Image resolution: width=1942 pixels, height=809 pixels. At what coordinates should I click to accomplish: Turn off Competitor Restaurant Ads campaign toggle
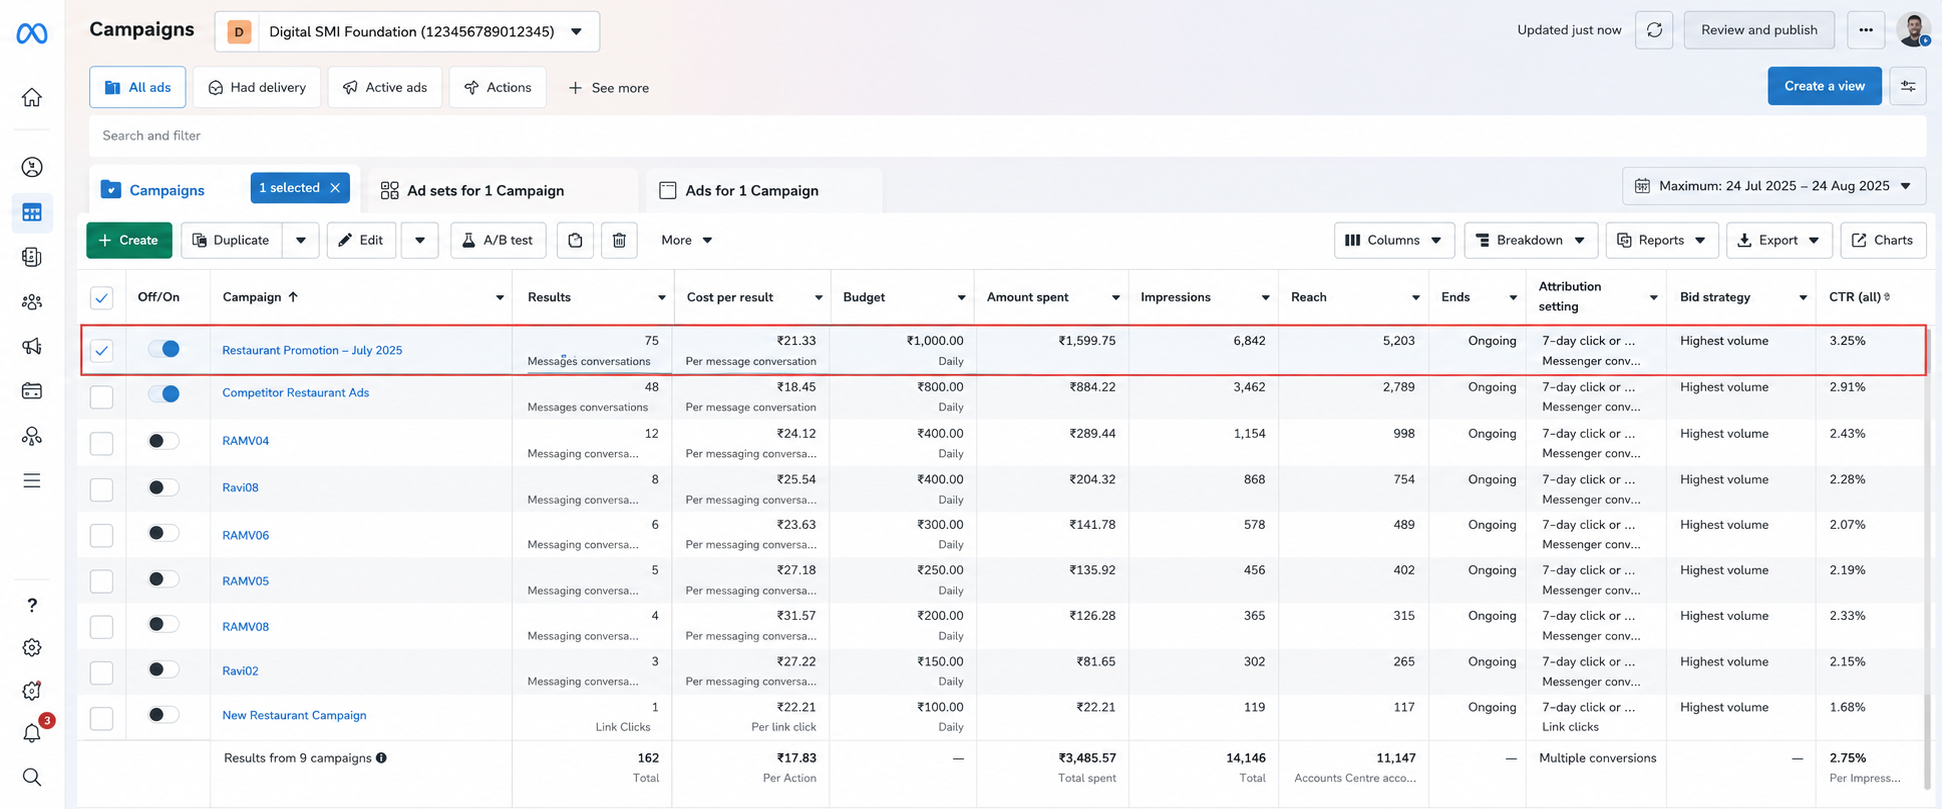point(164,394)
